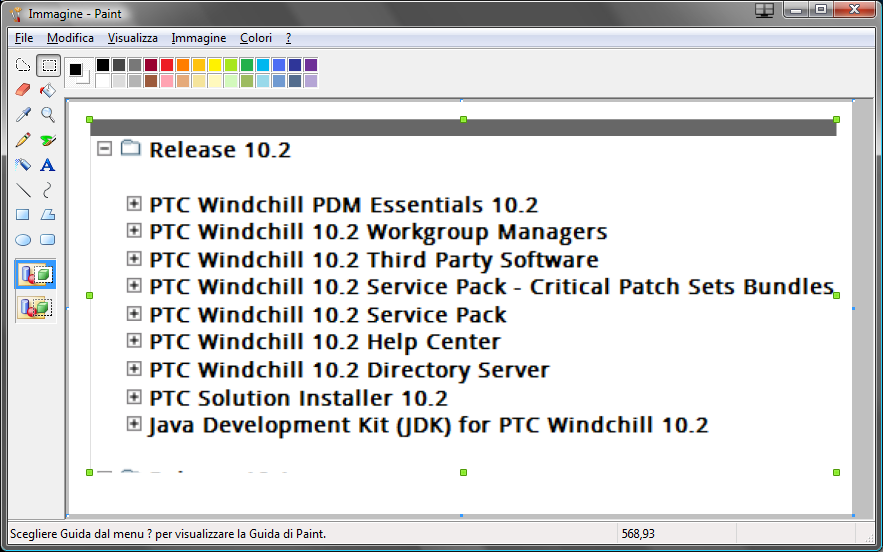The width and height of the screenshot is (883, 552).
Task: Select the brown color swatch
Action: point(150,81)
